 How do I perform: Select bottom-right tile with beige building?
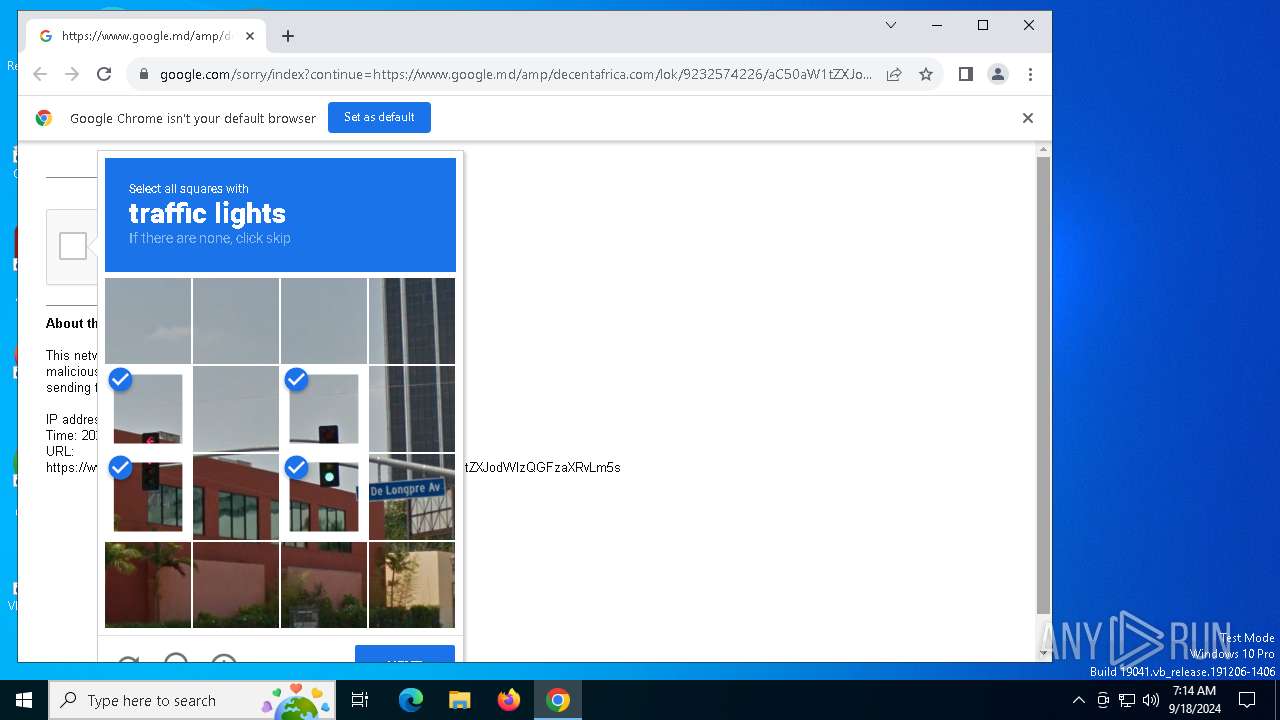pyautogui.click(x=412, y=585)
